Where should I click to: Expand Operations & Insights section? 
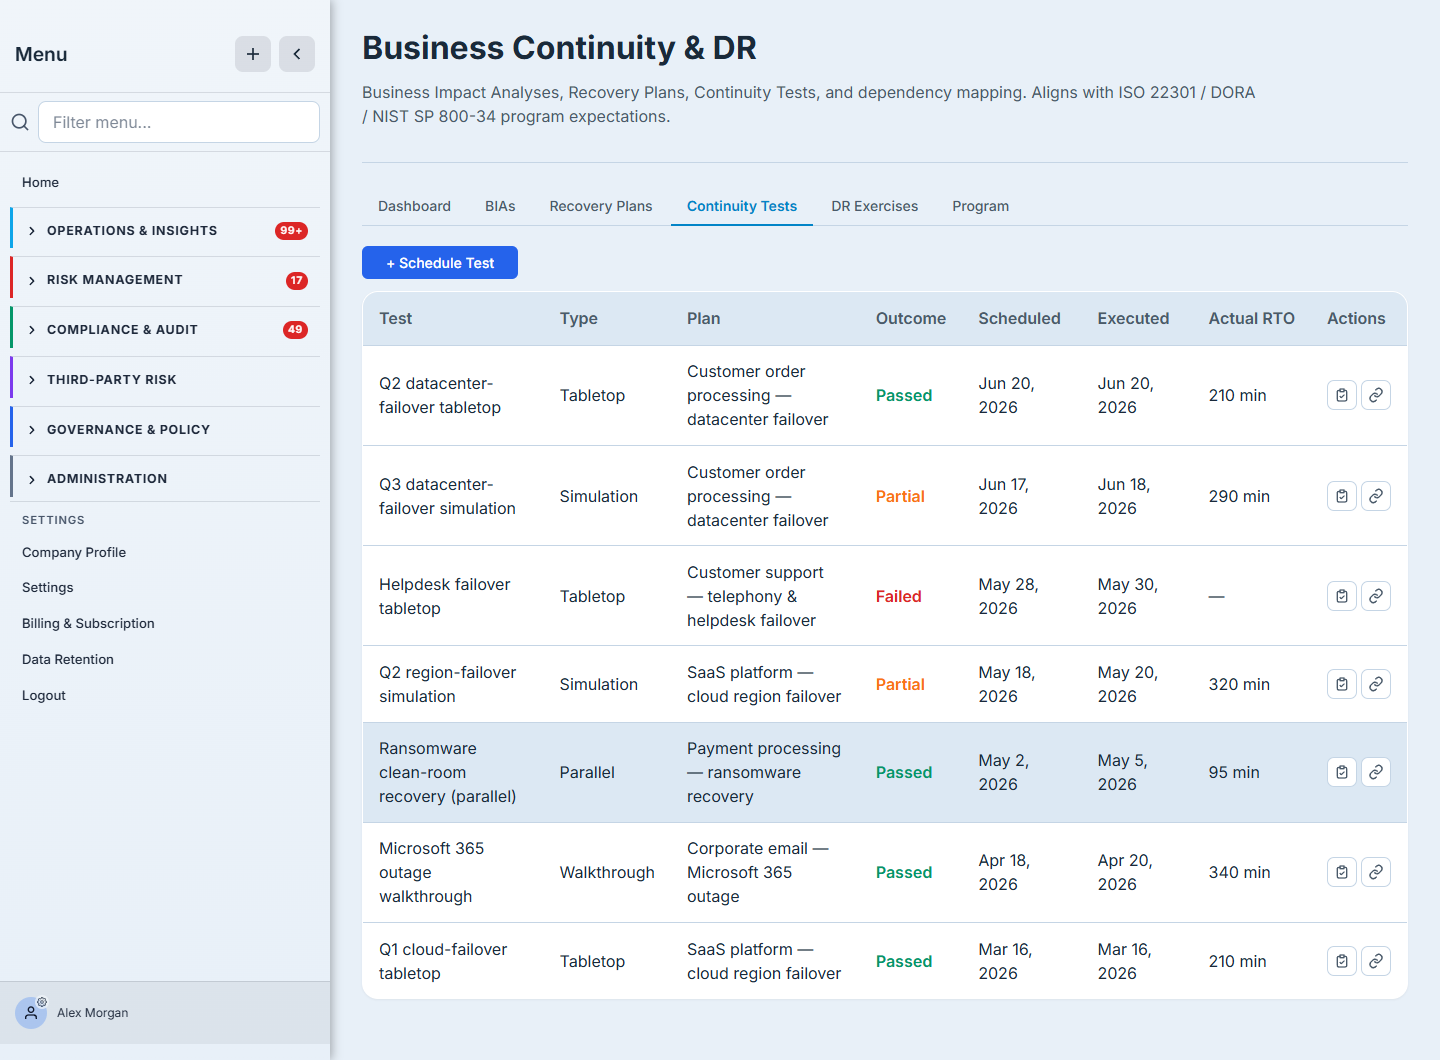point(166,231)
